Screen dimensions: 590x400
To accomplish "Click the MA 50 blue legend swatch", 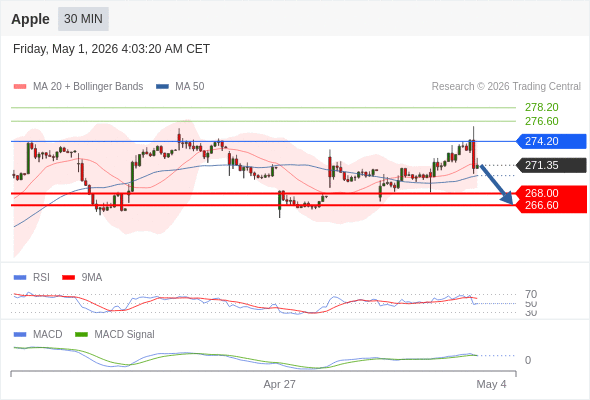I will click(x=162, y=87).
